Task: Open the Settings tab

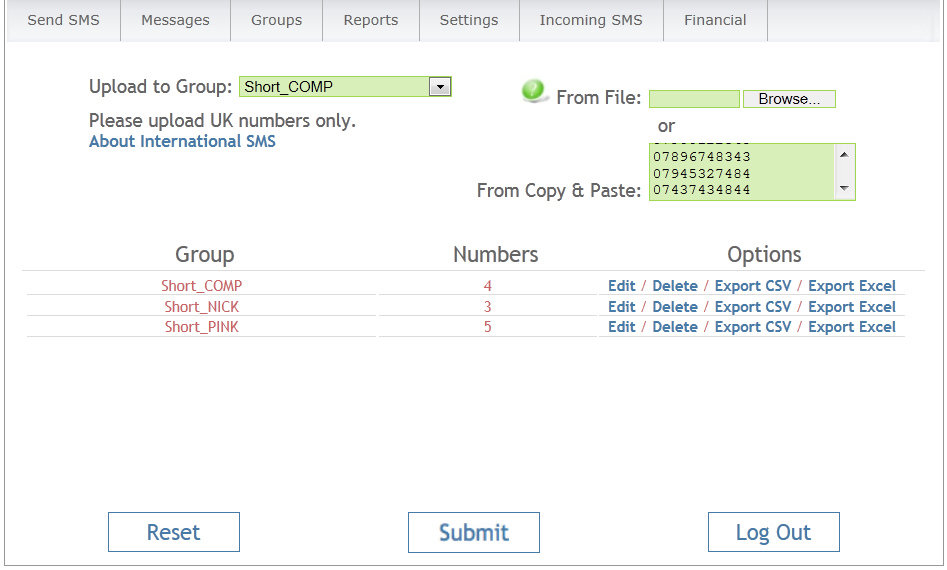Action: pyautogui.click(x=469, y=20)
